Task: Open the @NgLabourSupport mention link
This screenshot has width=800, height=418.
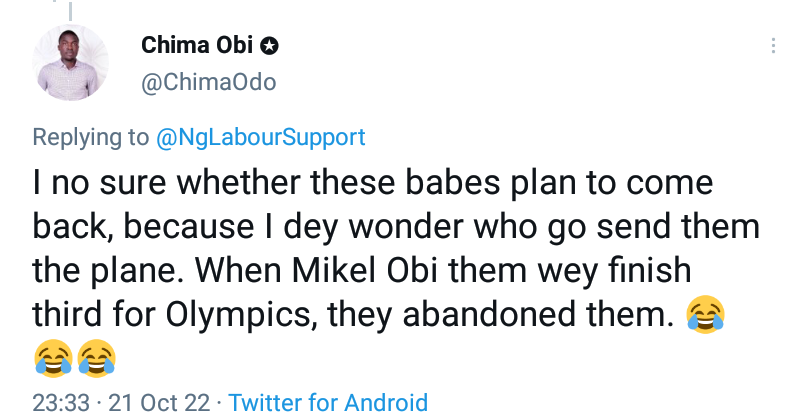Action: pos(261,137)
